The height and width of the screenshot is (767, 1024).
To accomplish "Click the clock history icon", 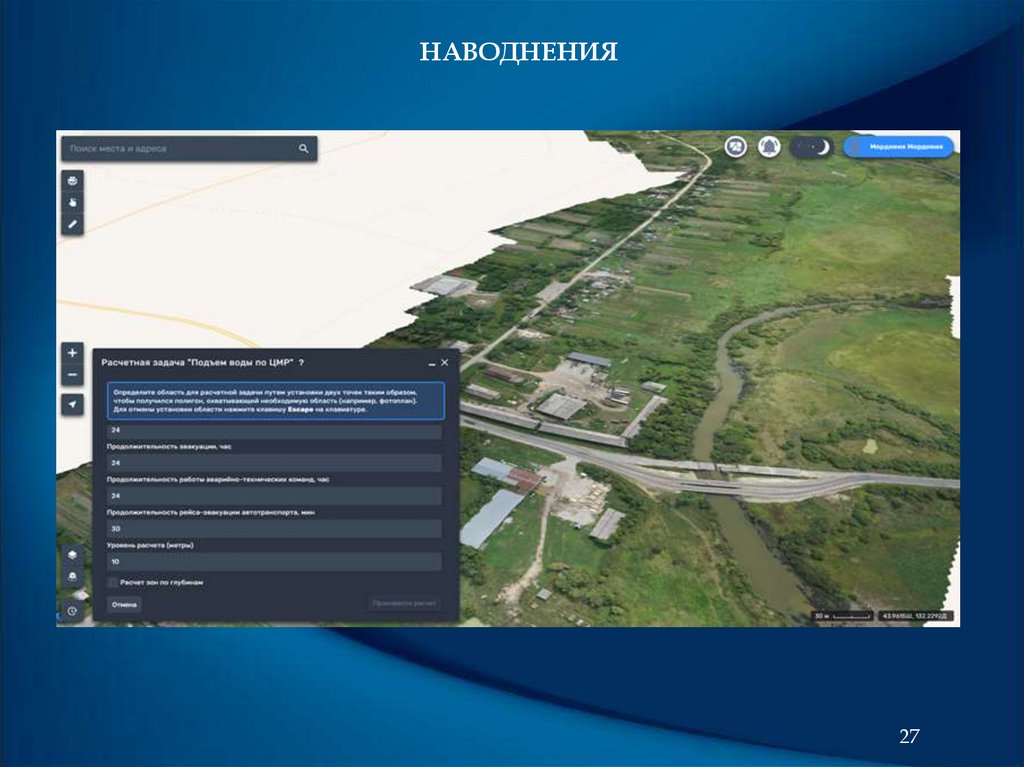I will 72,610.
